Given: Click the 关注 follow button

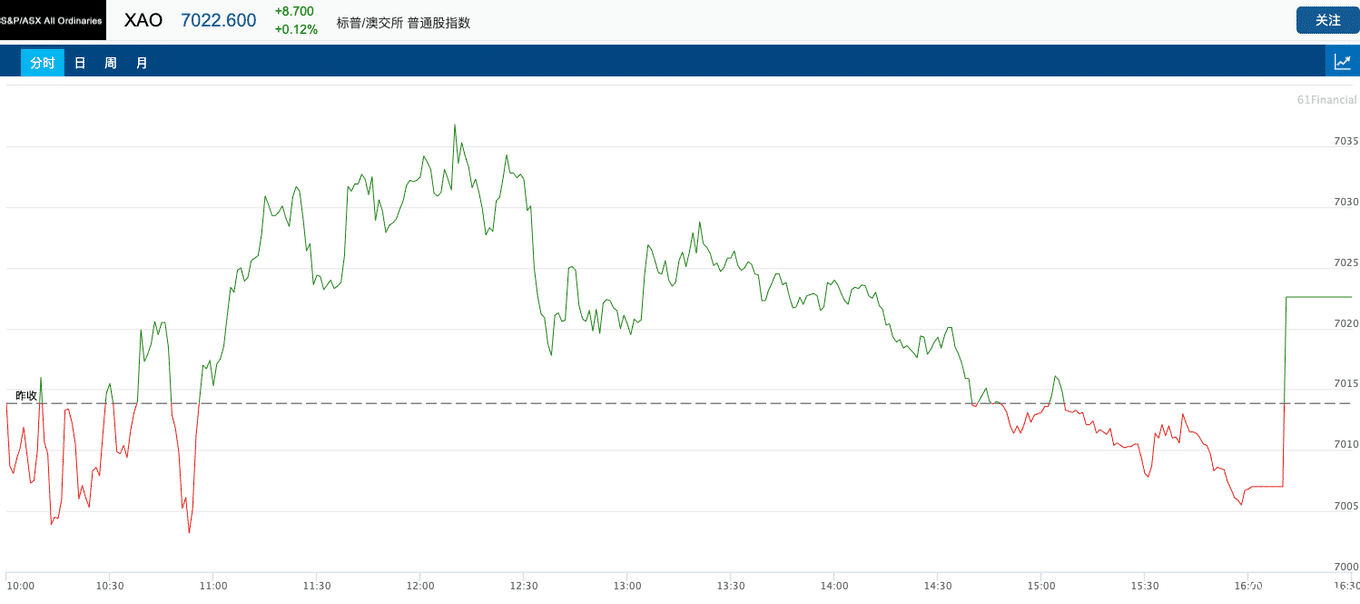Looking at the screenshot, I should click(1328, 20).
